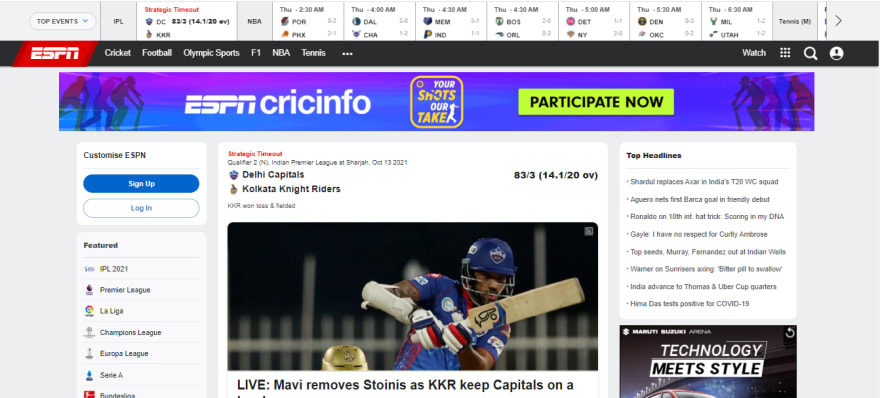Select the IPL tab in scoreboard

click(x=118, y=21)
